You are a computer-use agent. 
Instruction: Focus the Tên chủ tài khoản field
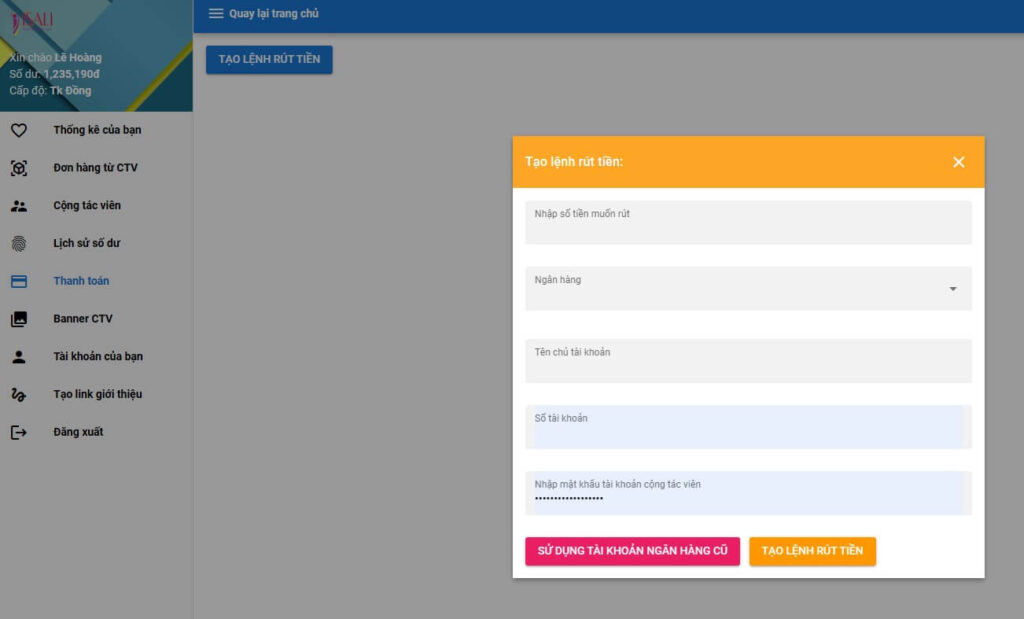click(x=748, y=361)
